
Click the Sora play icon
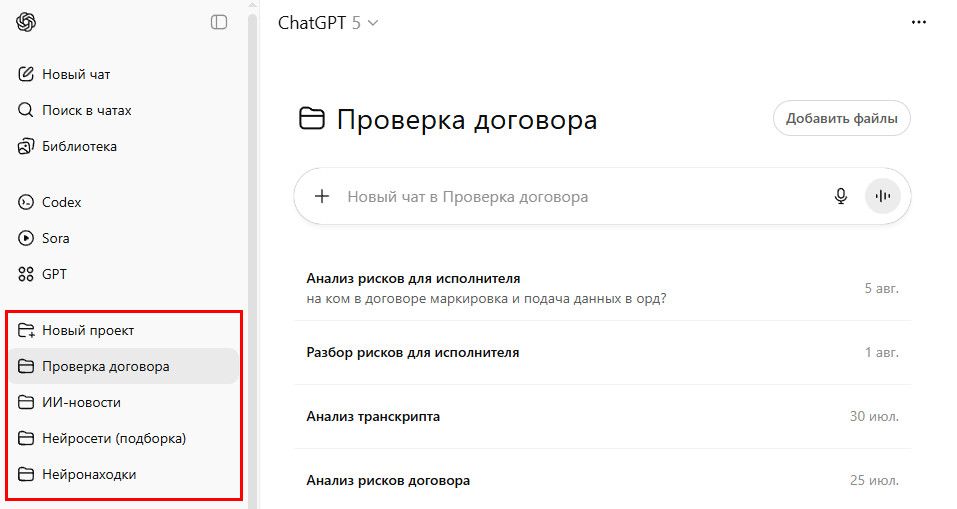[26, 238]
